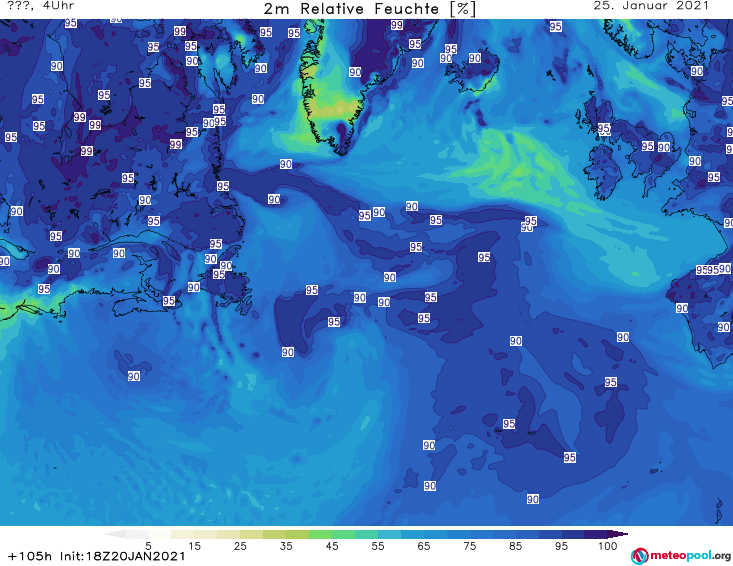The height and width of the screenshot is (566, 733).
Task: Select the '+105h Init:18Z20JAN2021' forecast text
Action: point(97,556)
